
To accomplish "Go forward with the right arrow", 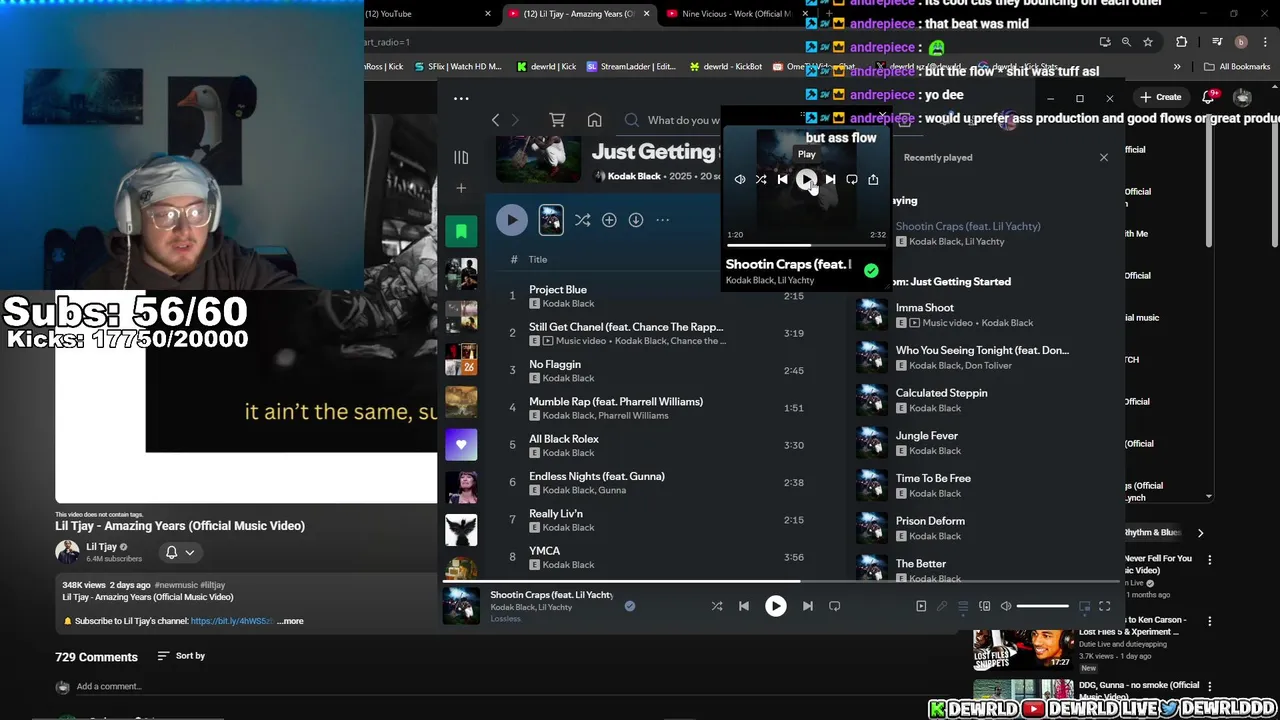I will coord(515,120).
